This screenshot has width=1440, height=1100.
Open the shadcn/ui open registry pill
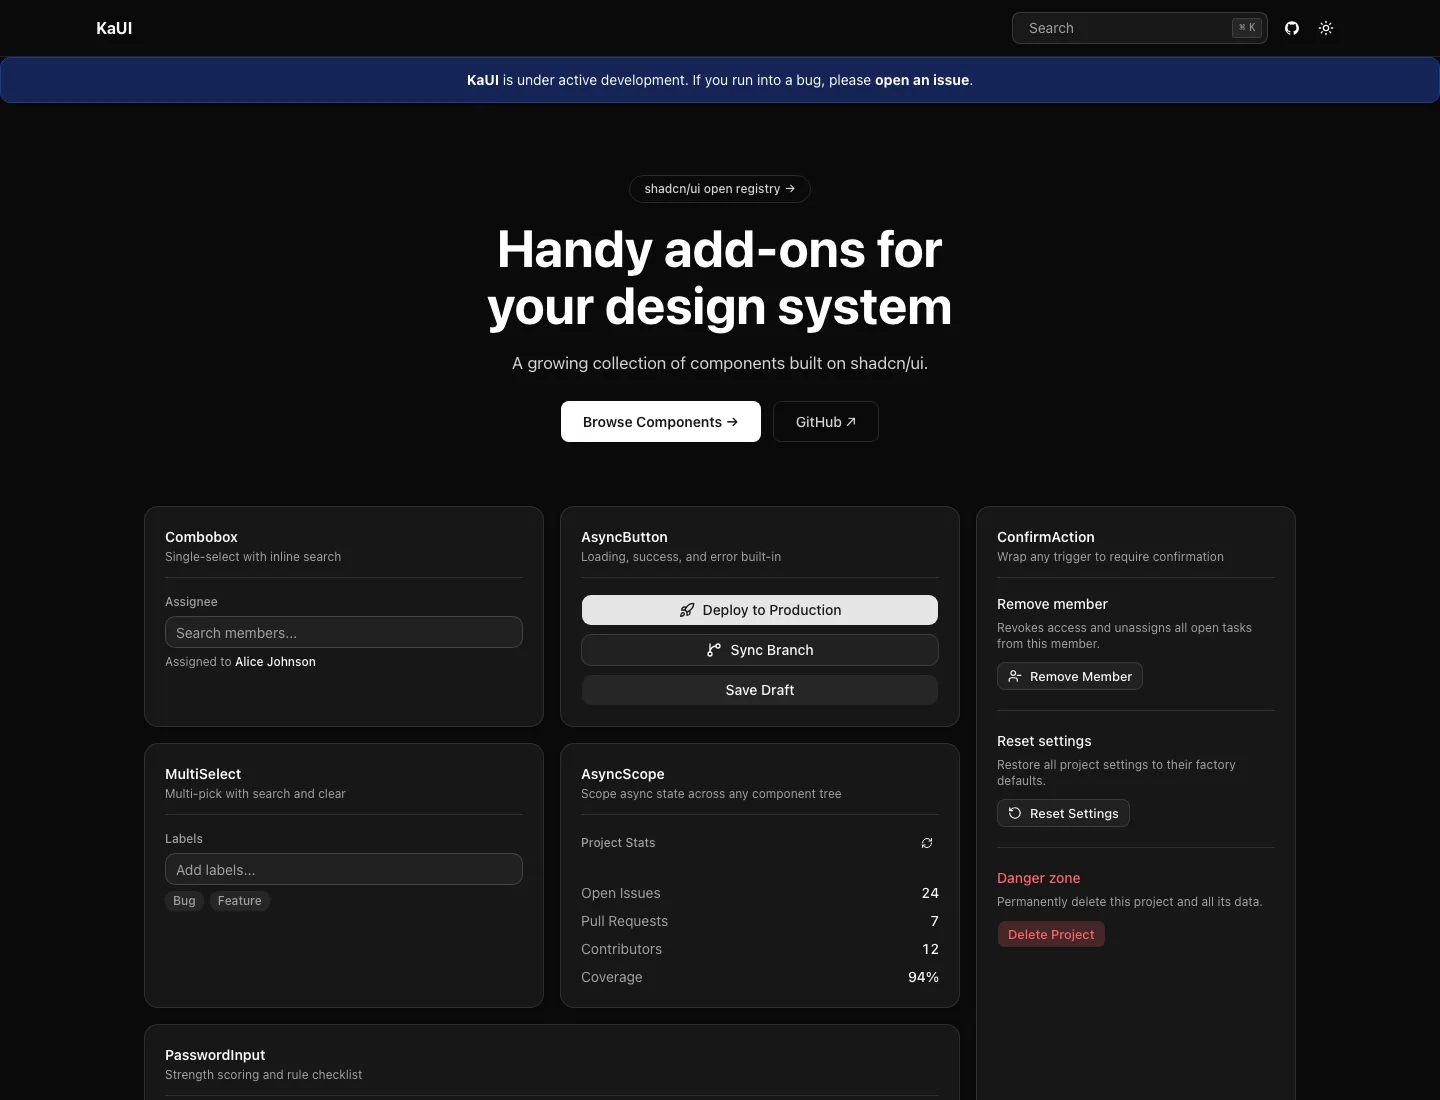pyautogui.click(x=720, y=188)
